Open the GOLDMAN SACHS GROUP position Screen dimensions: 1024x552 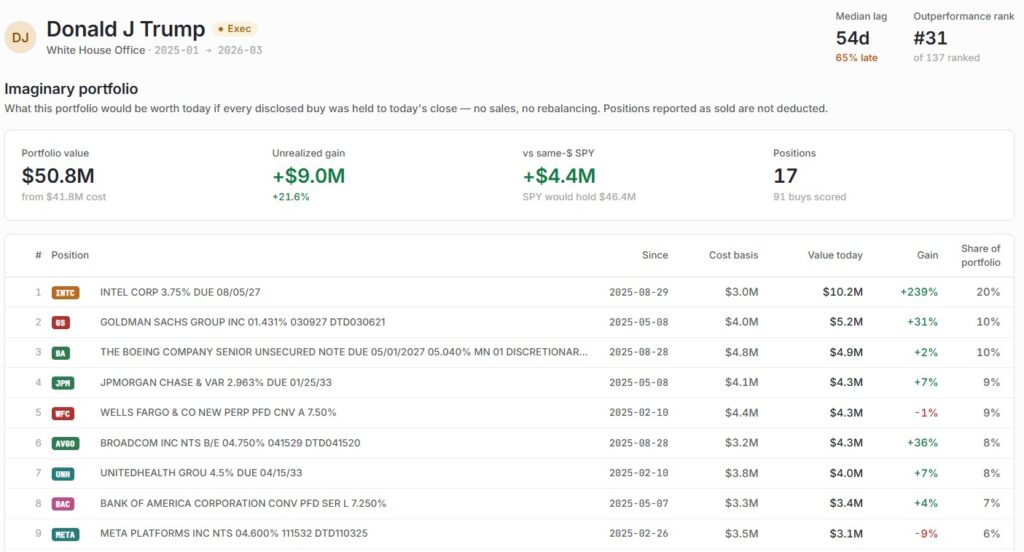509,322
